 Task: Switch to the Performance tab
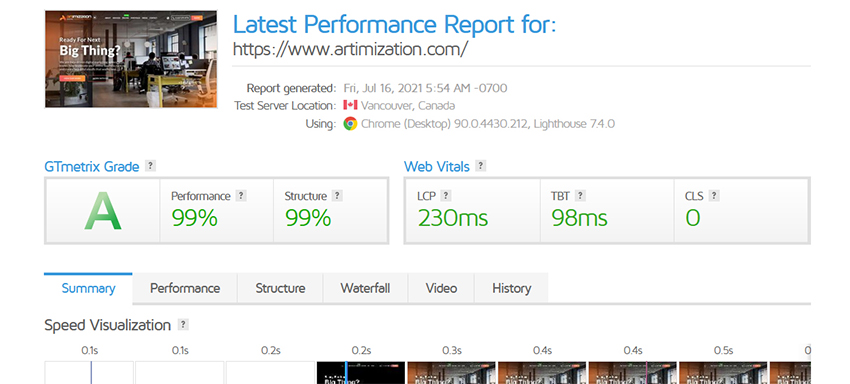coord(185,288)
